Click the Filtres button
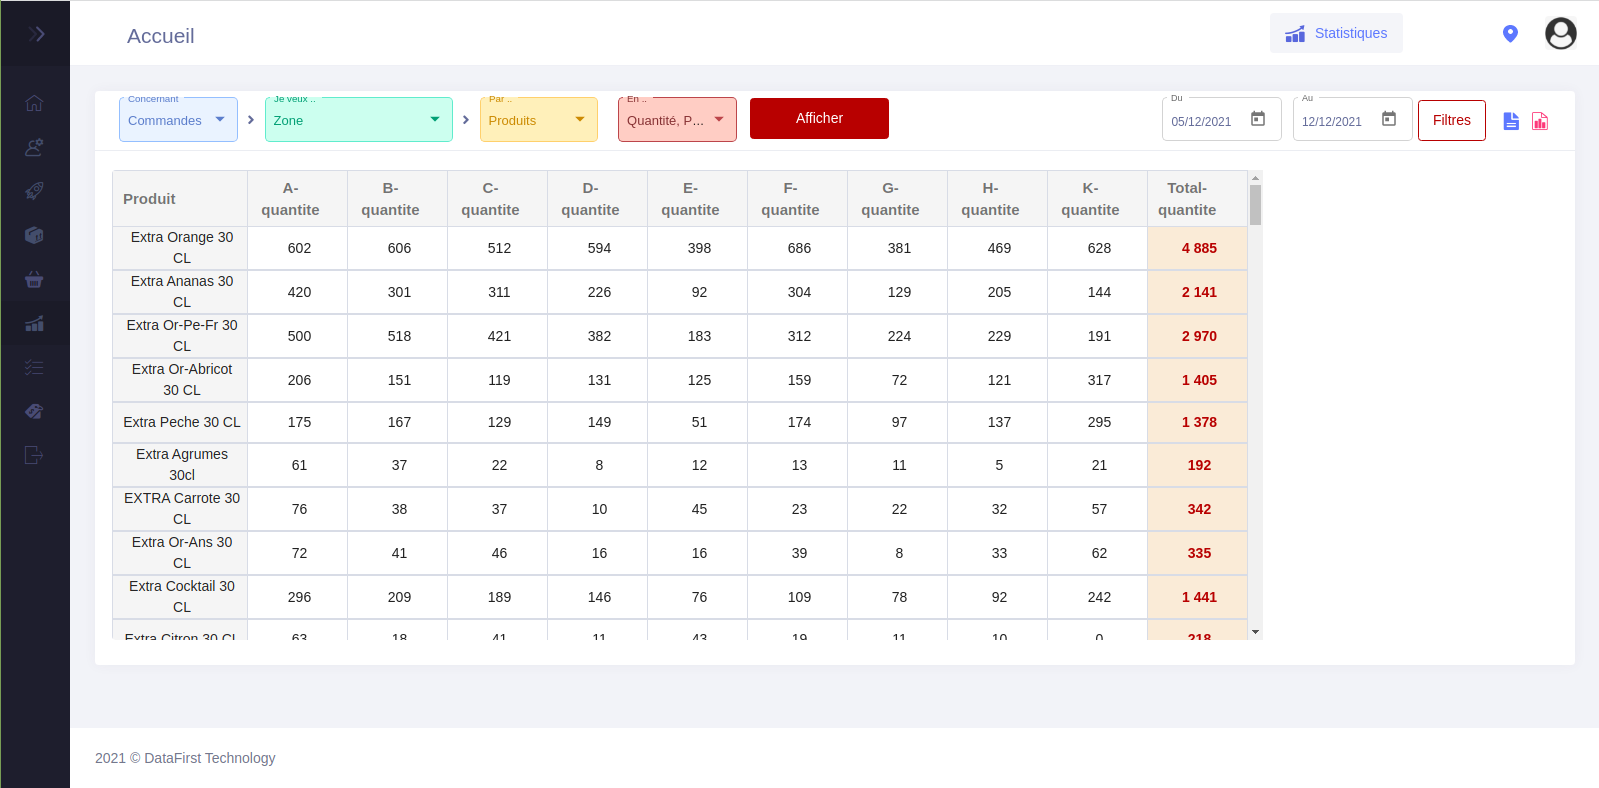 [1451, 120]
